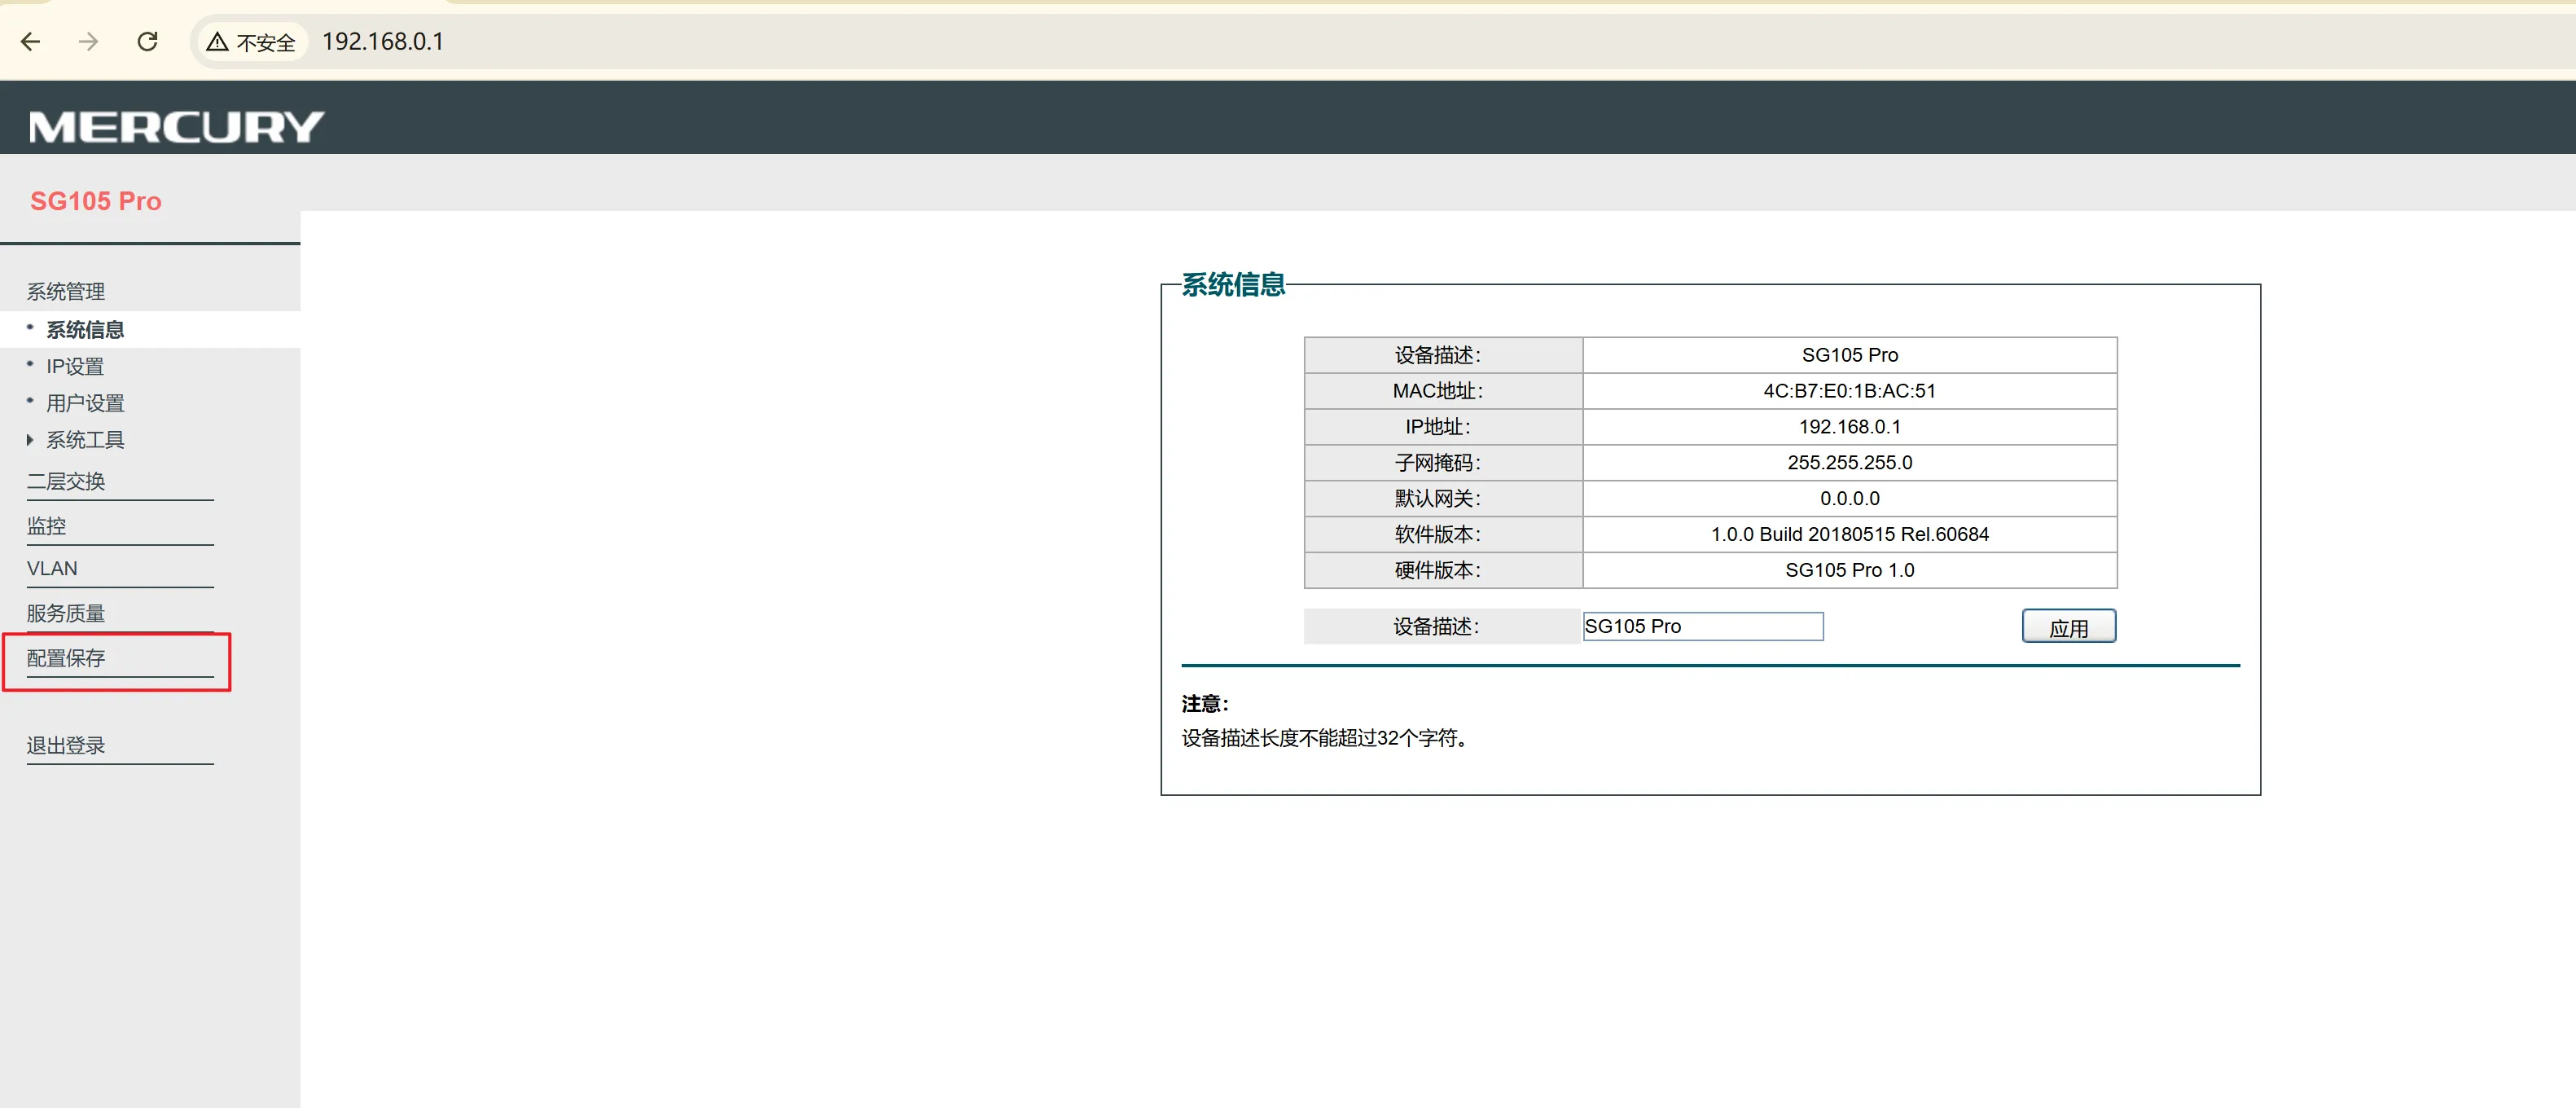Click the MERCURY logo

point(176,126)
